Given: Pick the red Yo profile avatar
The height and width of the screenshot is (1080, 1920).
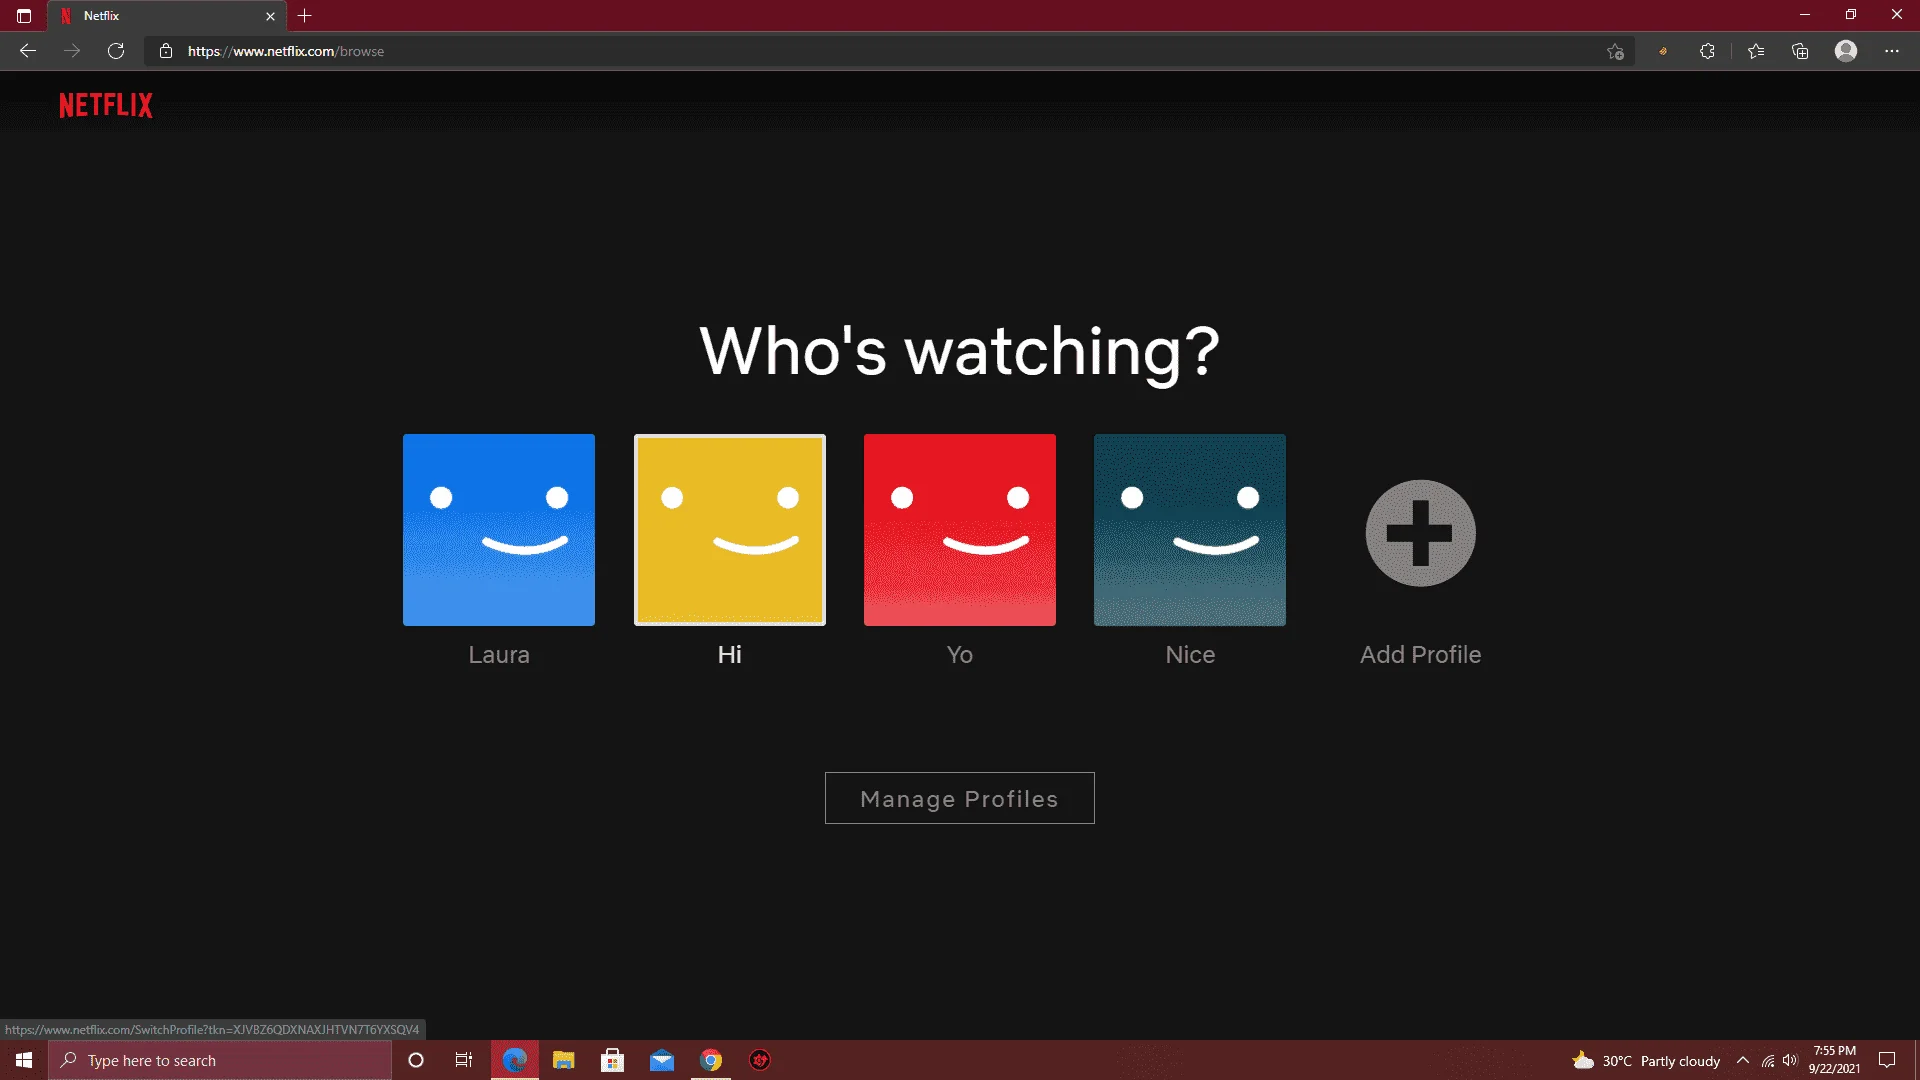Looking at the screenshot, I should [x=960, y=530].
